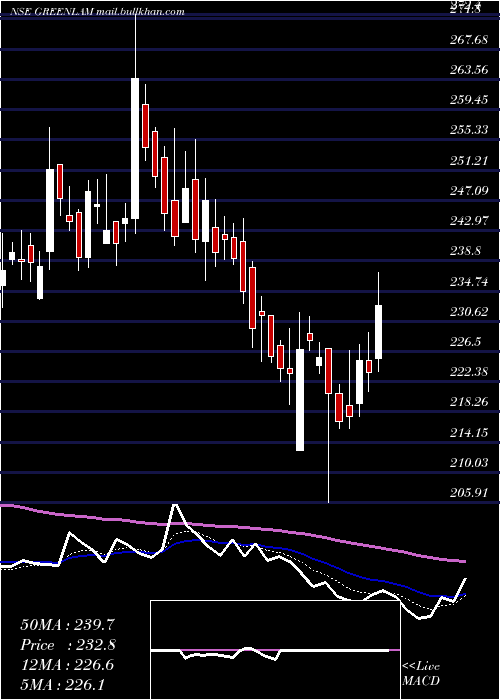Viewport: 500px width, 700px height.
Task: Click the 210.03 price axis label
Action: 468,463
